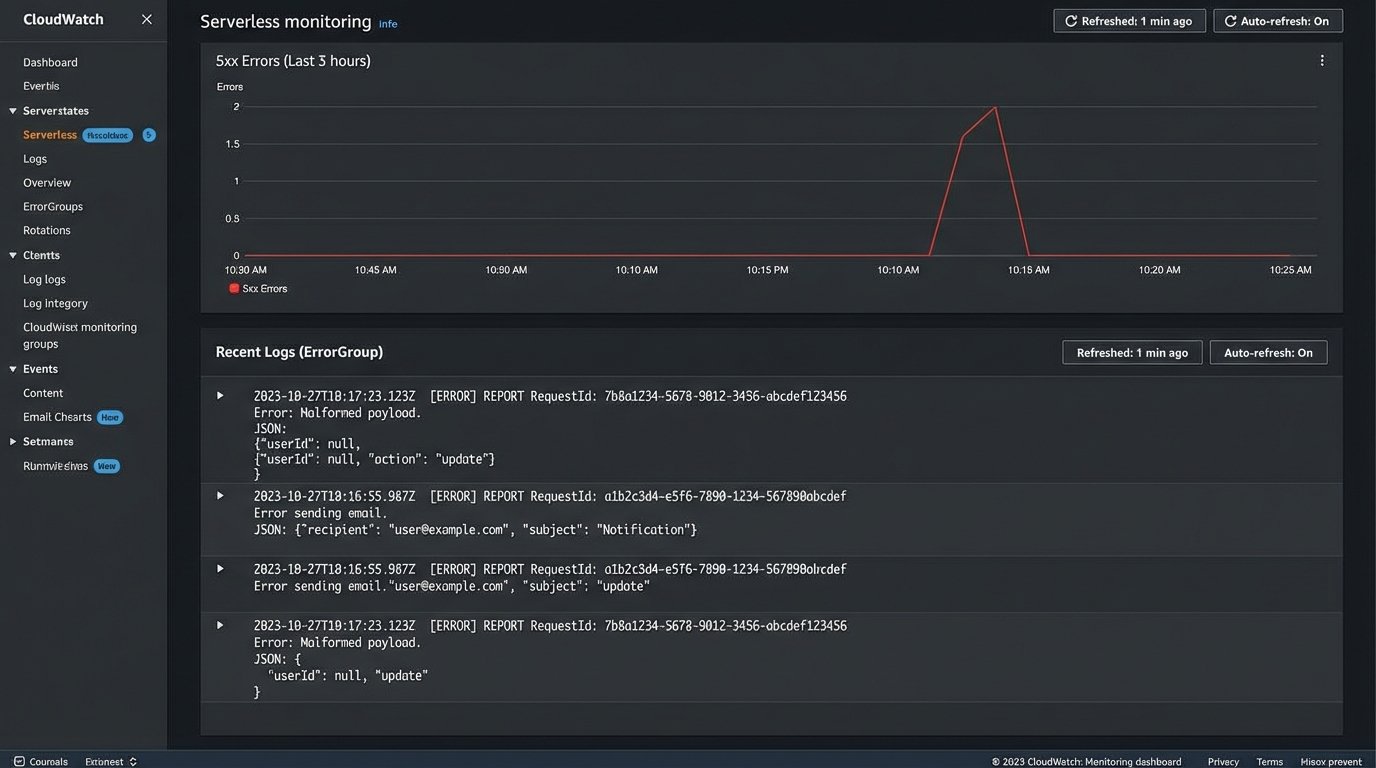Select Logs in the sidebar
Image resolution: width=1376 pixels, height=768 pixels.
point(34,158)
